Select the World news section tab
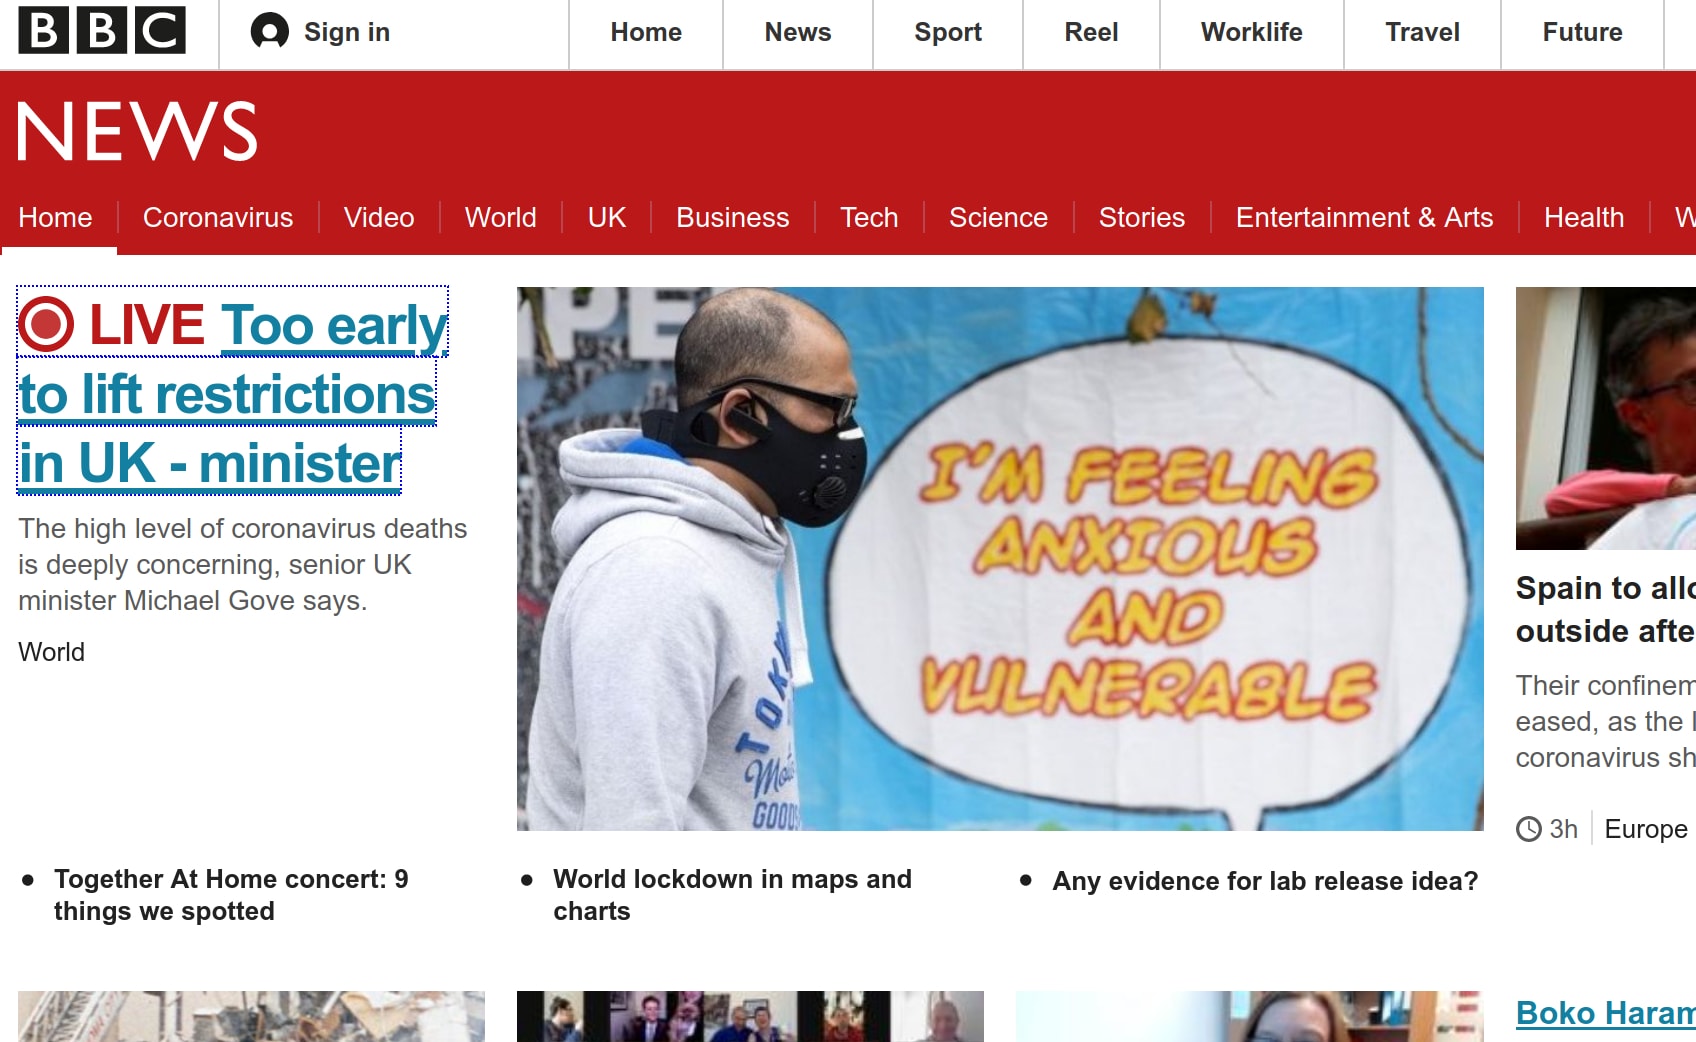1696x1042 pixels. 501,217
